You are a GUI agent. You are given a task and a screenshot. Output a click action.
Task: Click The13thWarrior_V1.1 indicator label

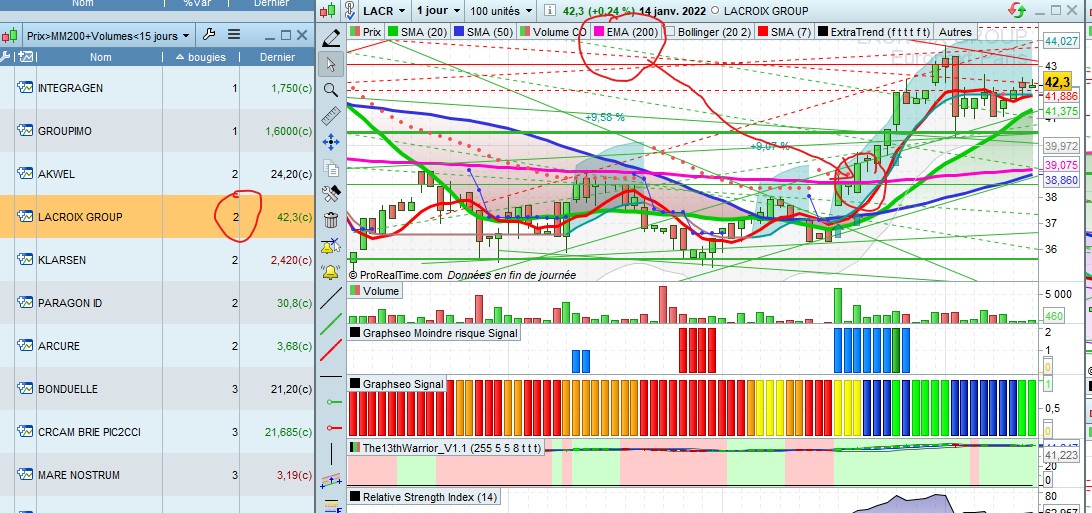445,448
